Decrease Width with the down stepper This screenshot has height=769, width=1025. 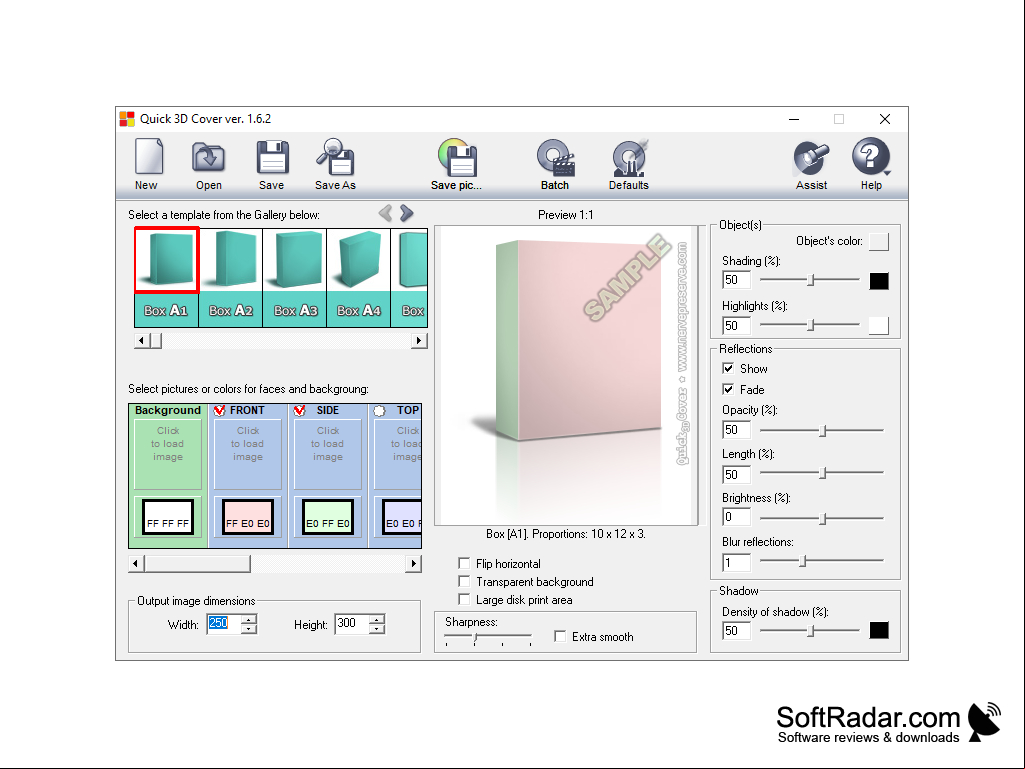click(x=248, y=629)
